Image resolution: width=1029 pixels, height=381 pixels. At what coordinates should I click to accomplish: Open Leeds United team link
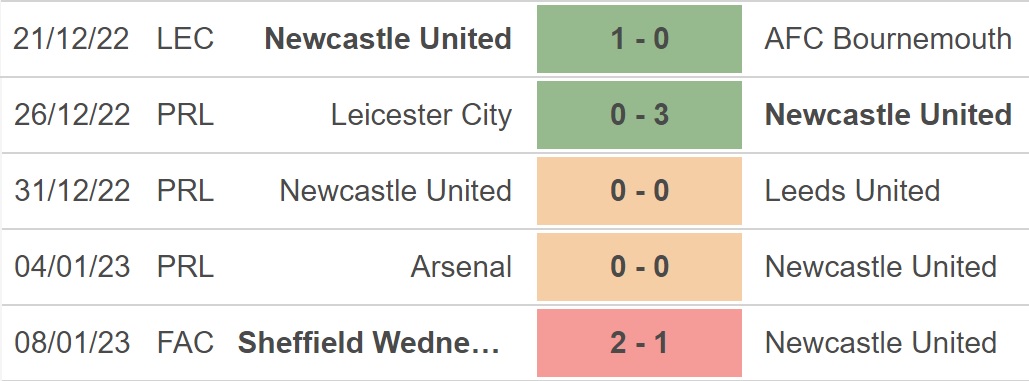click(x=852, y=191)
